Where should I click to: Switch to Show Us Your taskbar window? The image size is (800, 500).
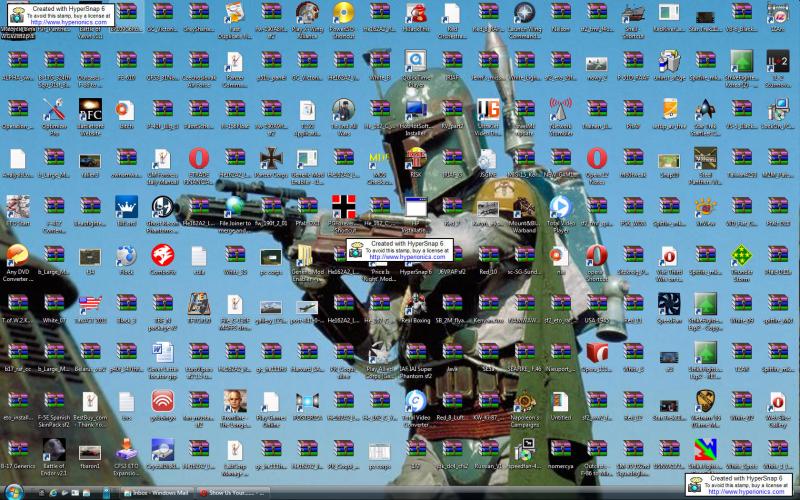[233, 493]
